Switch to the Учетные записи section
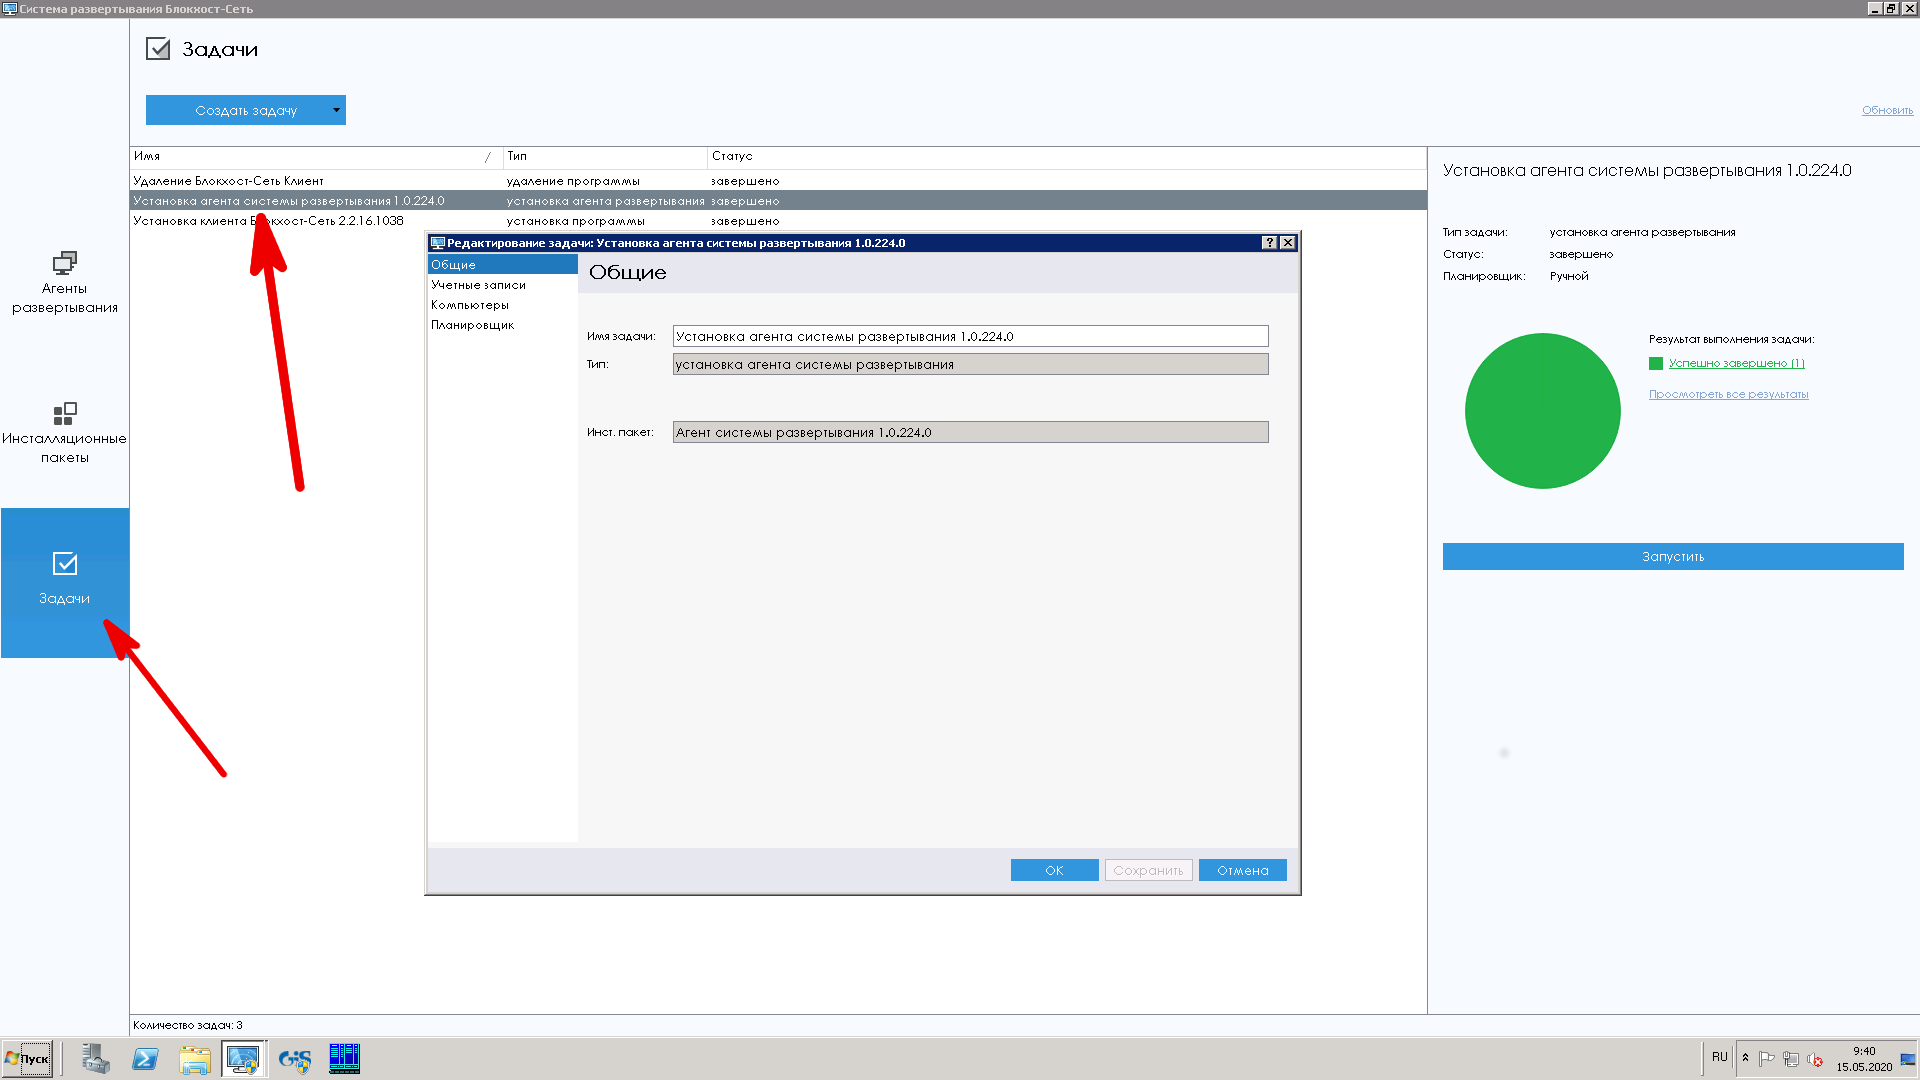 [502, 285]
